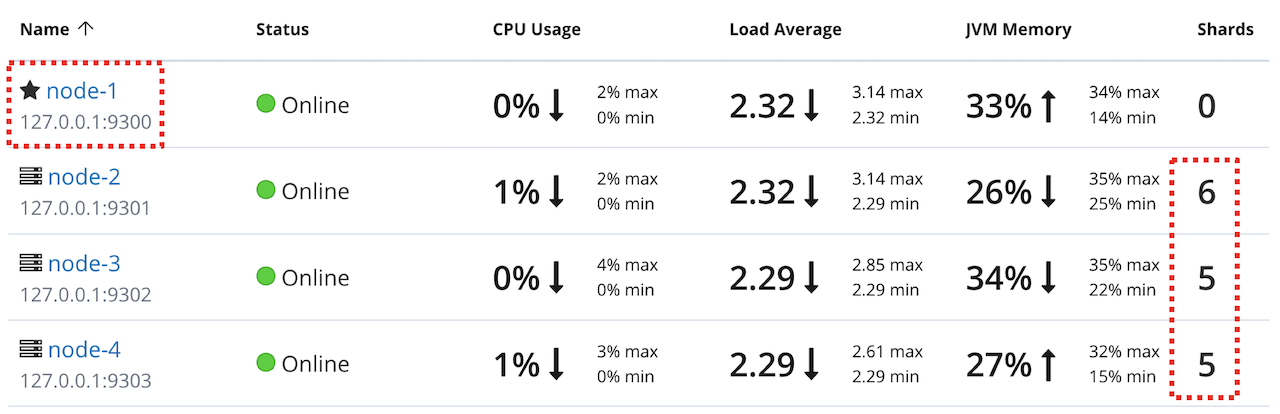
Task: Sort by the Shards column header
Action: (1226, 29)
